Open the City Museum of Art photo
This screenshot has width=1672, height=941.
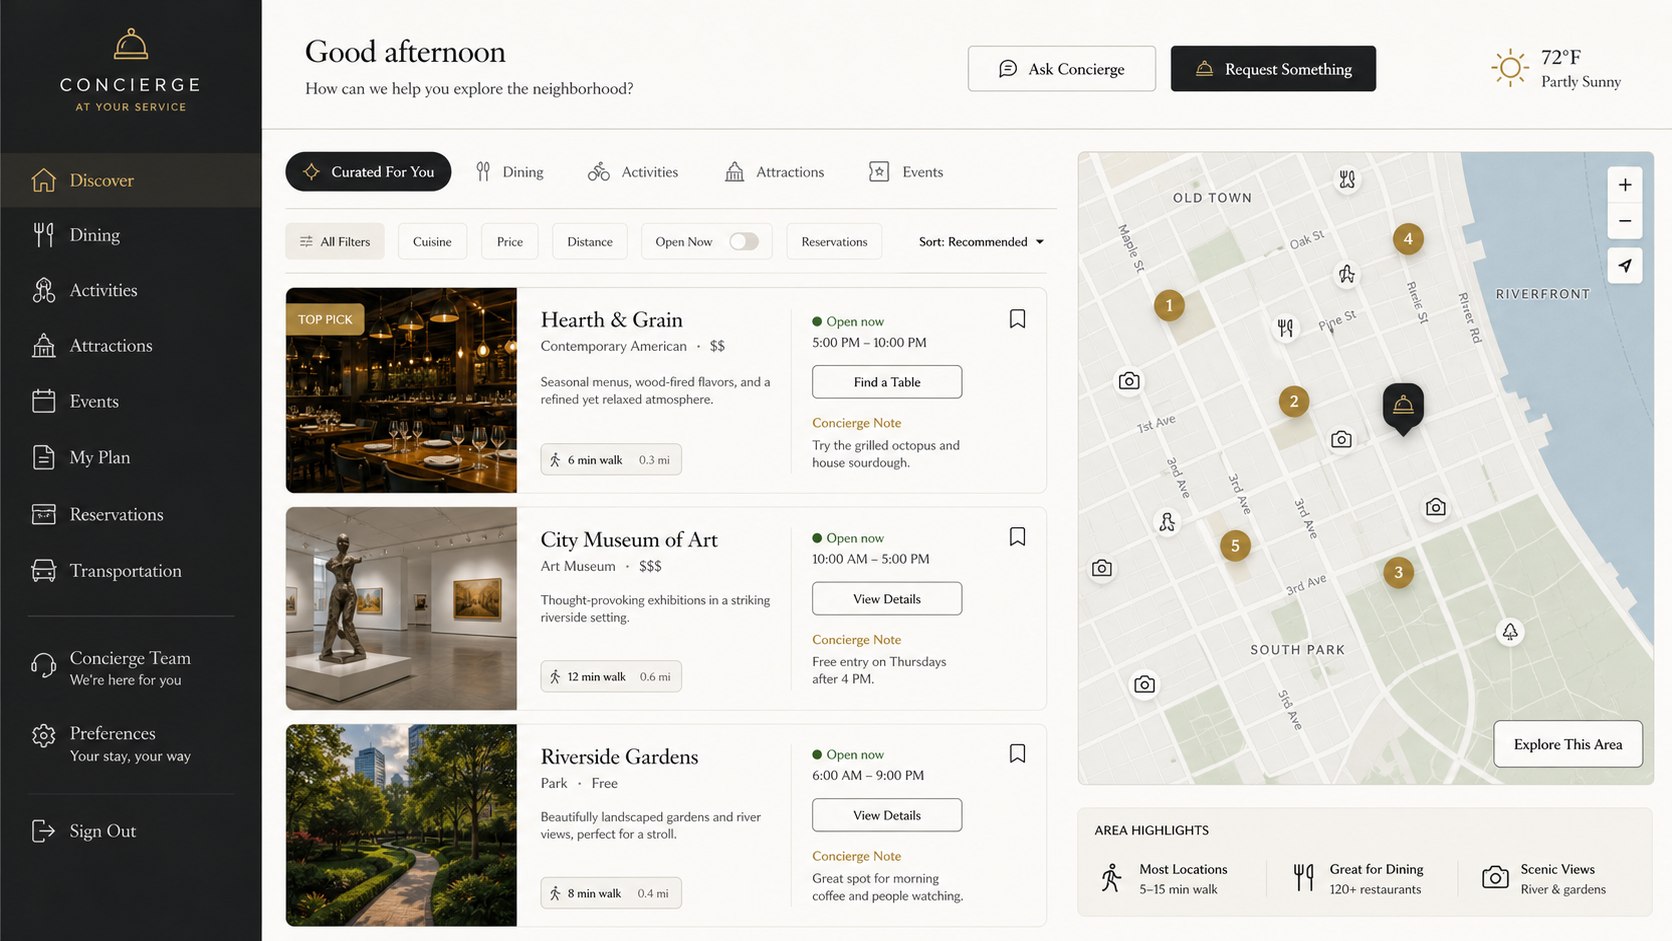[401, 608]
